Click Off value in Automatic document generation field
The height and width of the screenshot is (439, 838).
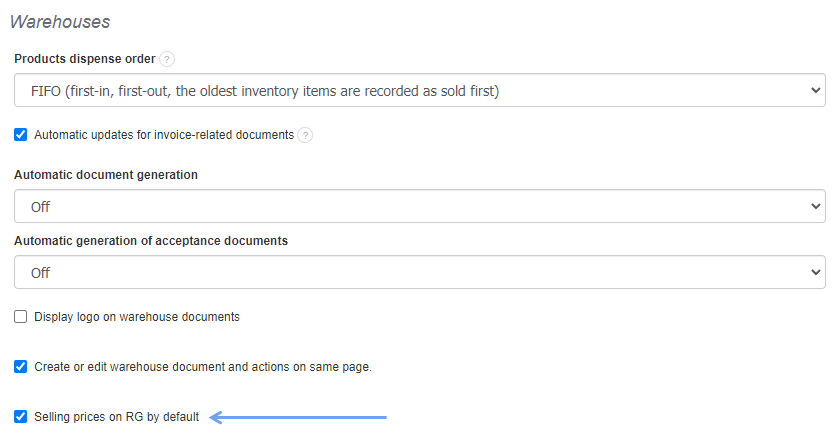click(40, 207)
